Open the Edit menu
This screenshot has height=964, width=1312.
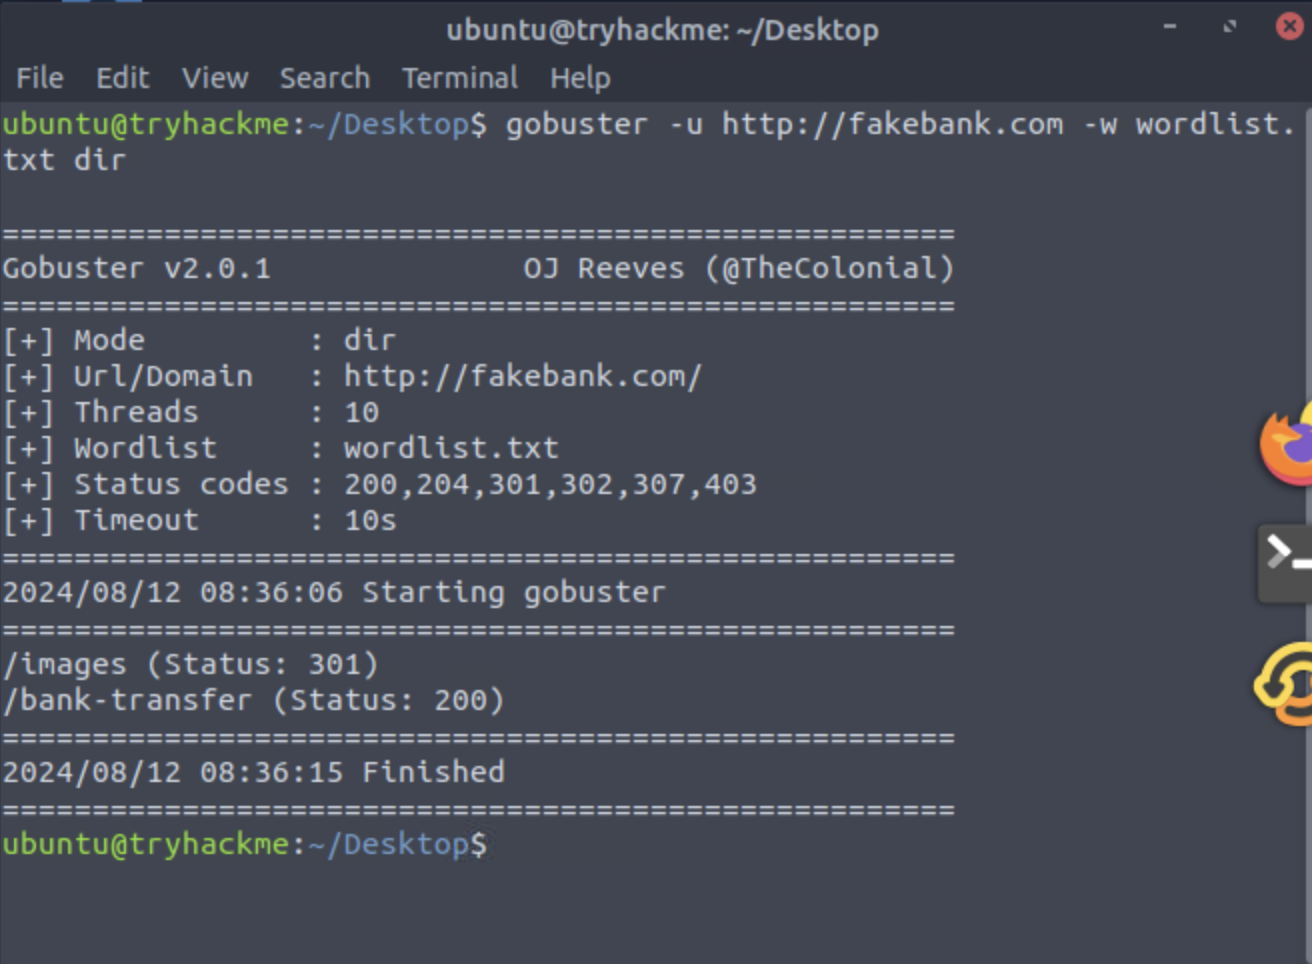coord(122,78)
